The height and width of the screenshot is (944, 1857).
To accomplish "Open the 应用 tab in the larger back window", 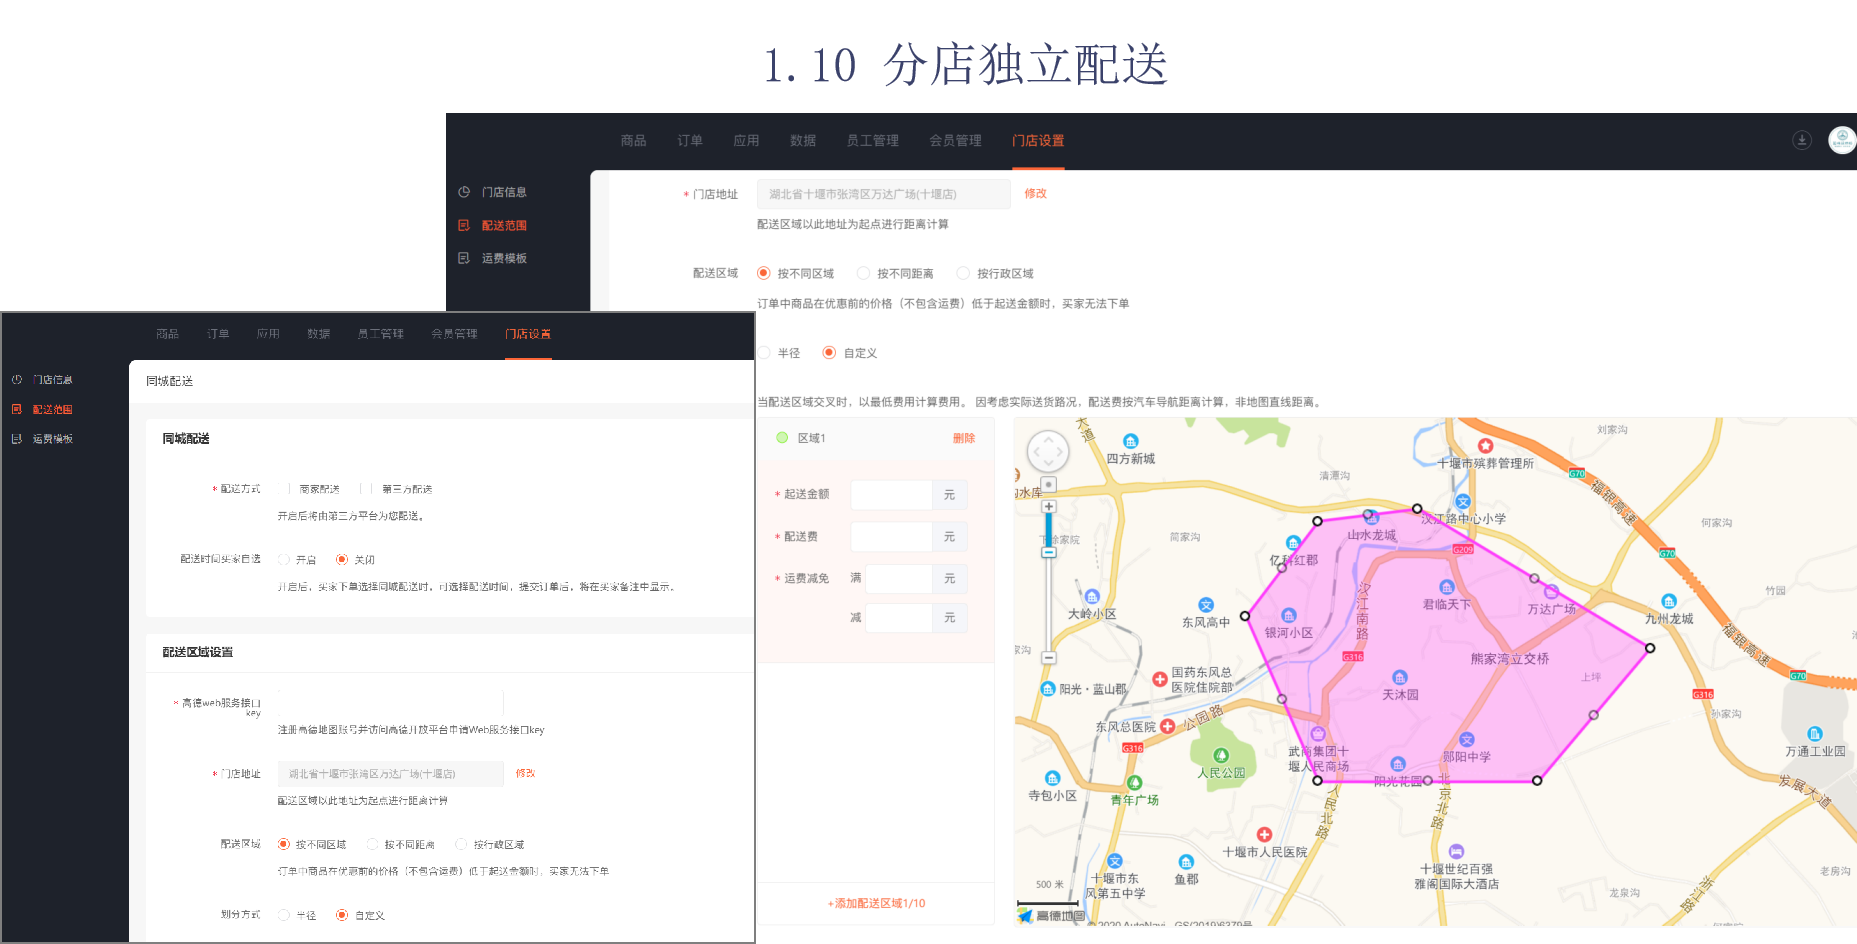I will pos(746,141).
